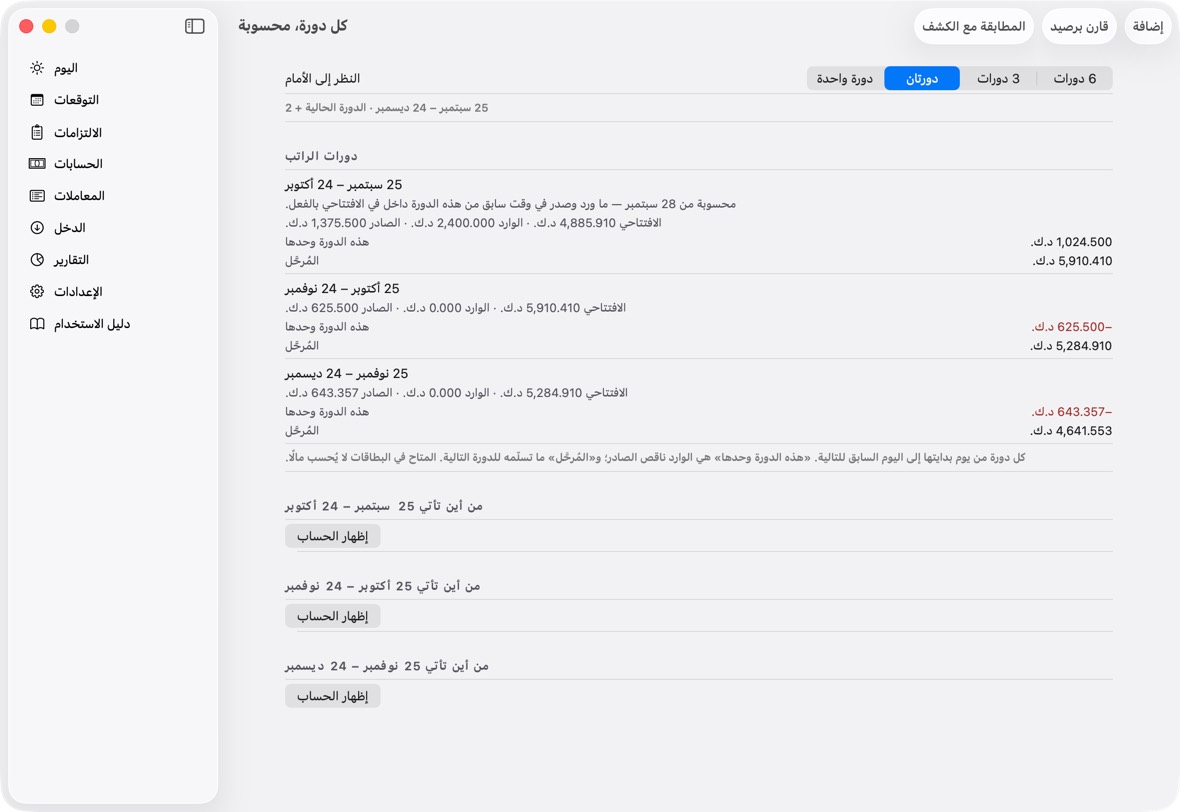Switch to the 6 دورات segment

pyautogui.click(x=1075, y=78)
